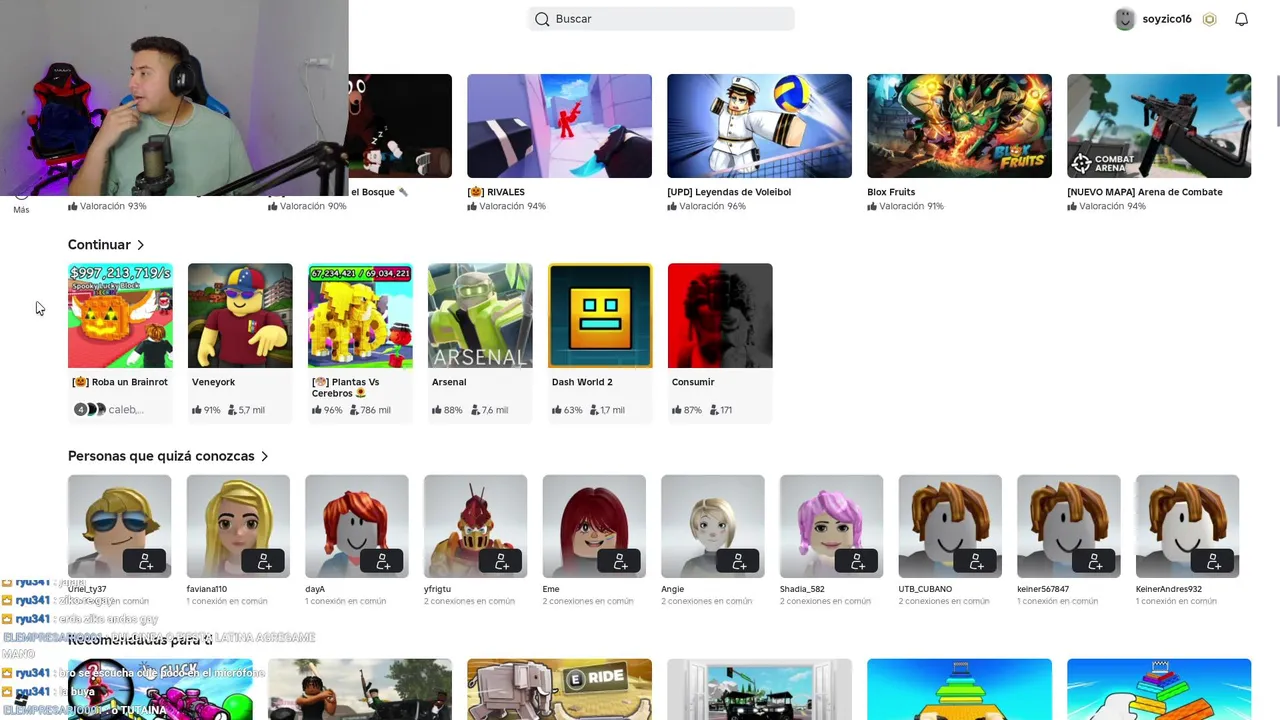Click the Continuar heading link
This screenshot has width=1280, height=720.
point(99,245)
